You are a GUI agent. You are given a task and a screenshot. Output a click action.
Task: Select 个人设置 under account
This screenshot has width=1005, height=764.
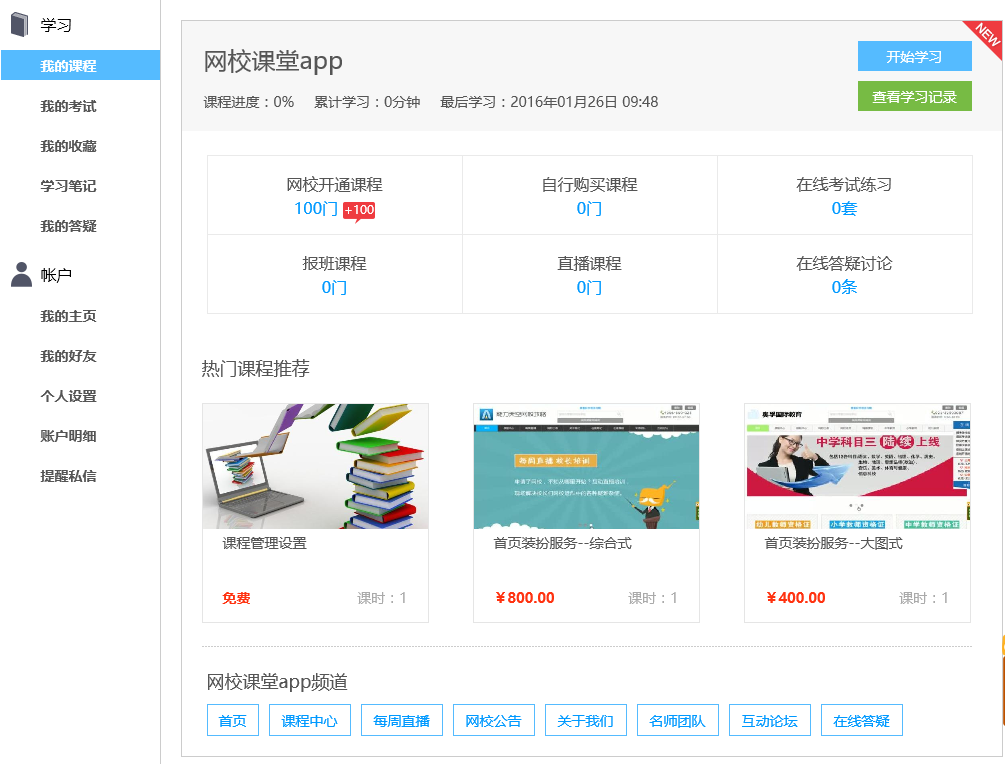point(68,396)
